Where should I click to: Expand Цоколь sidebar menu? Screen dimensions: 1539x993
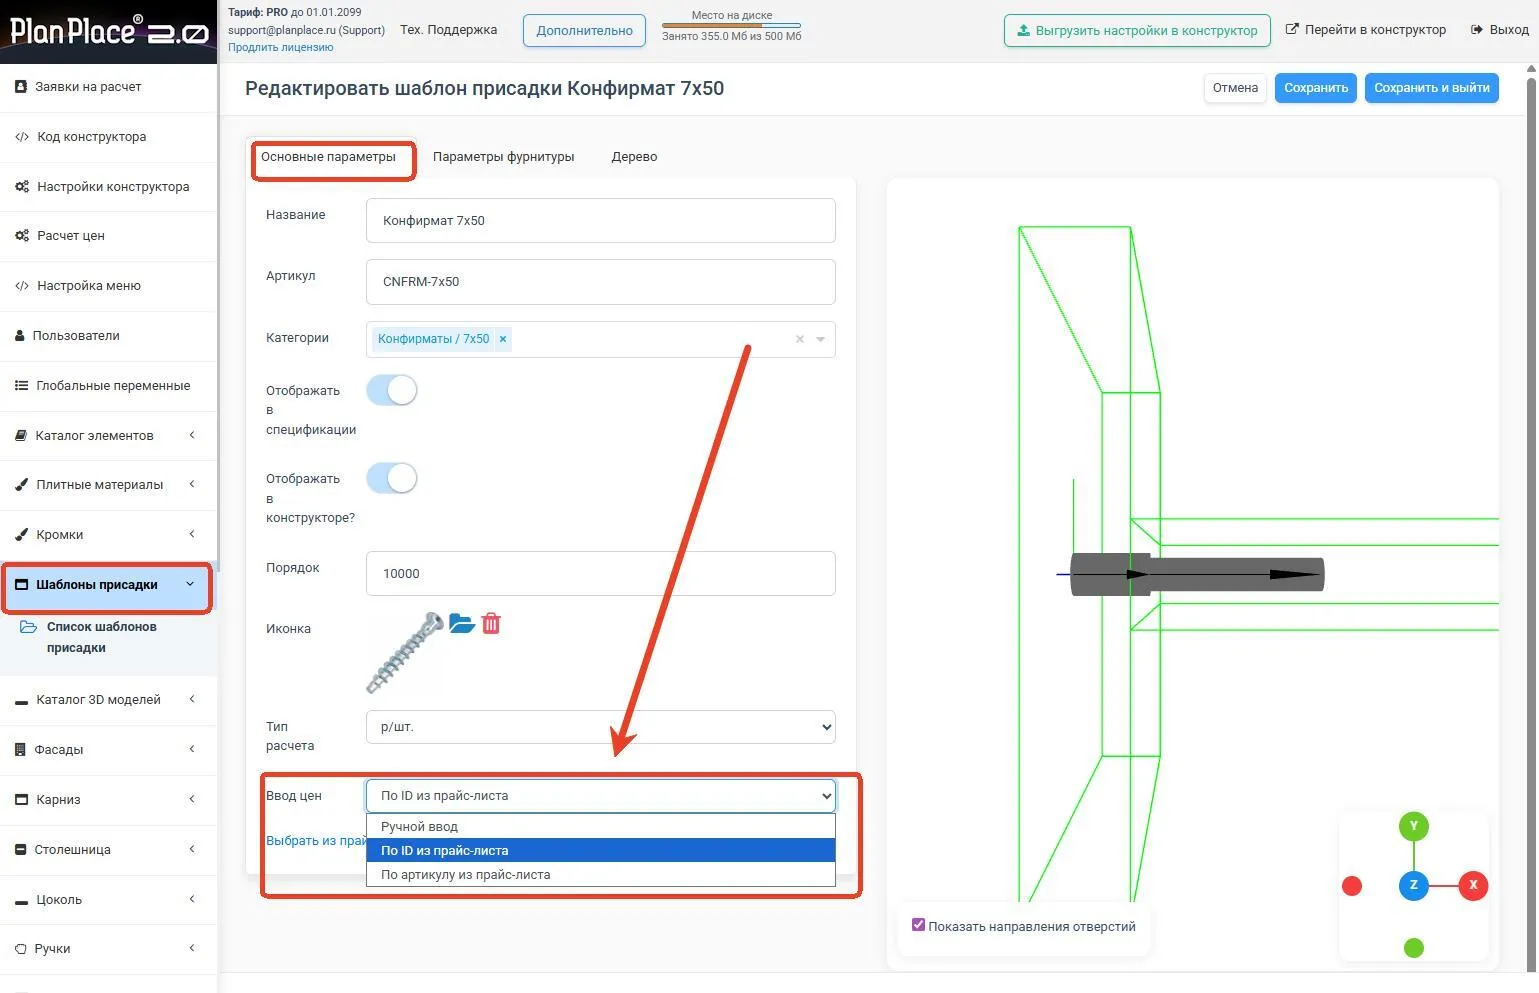108,900
